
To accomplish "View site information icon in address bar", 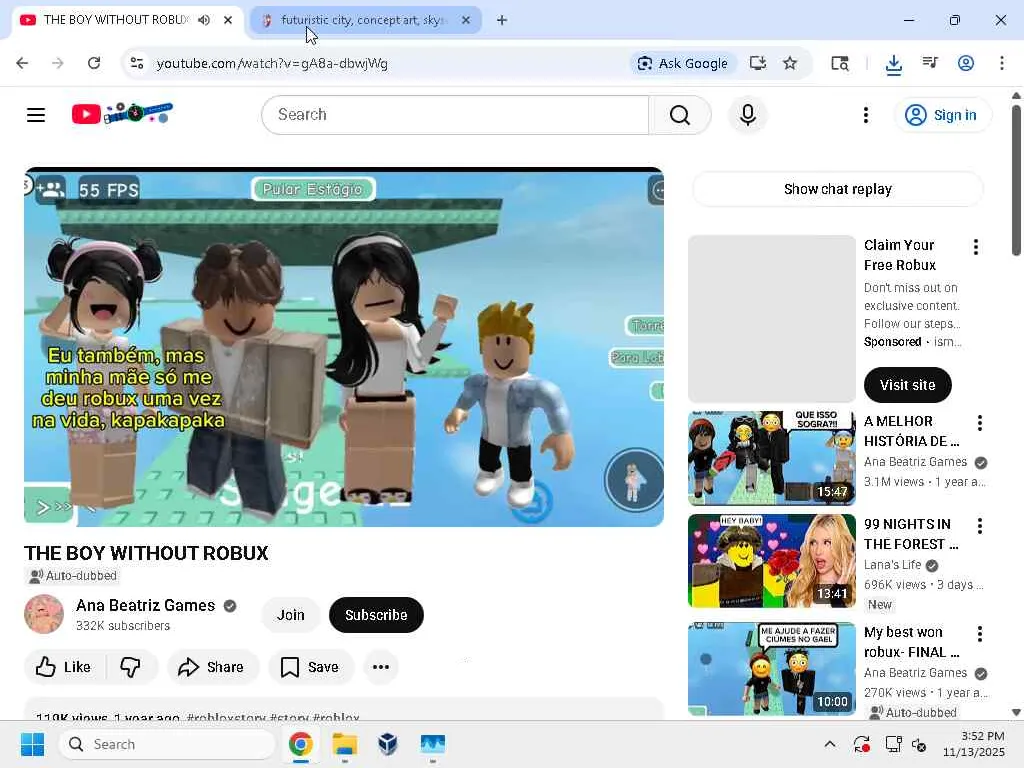I will [137, 63].
